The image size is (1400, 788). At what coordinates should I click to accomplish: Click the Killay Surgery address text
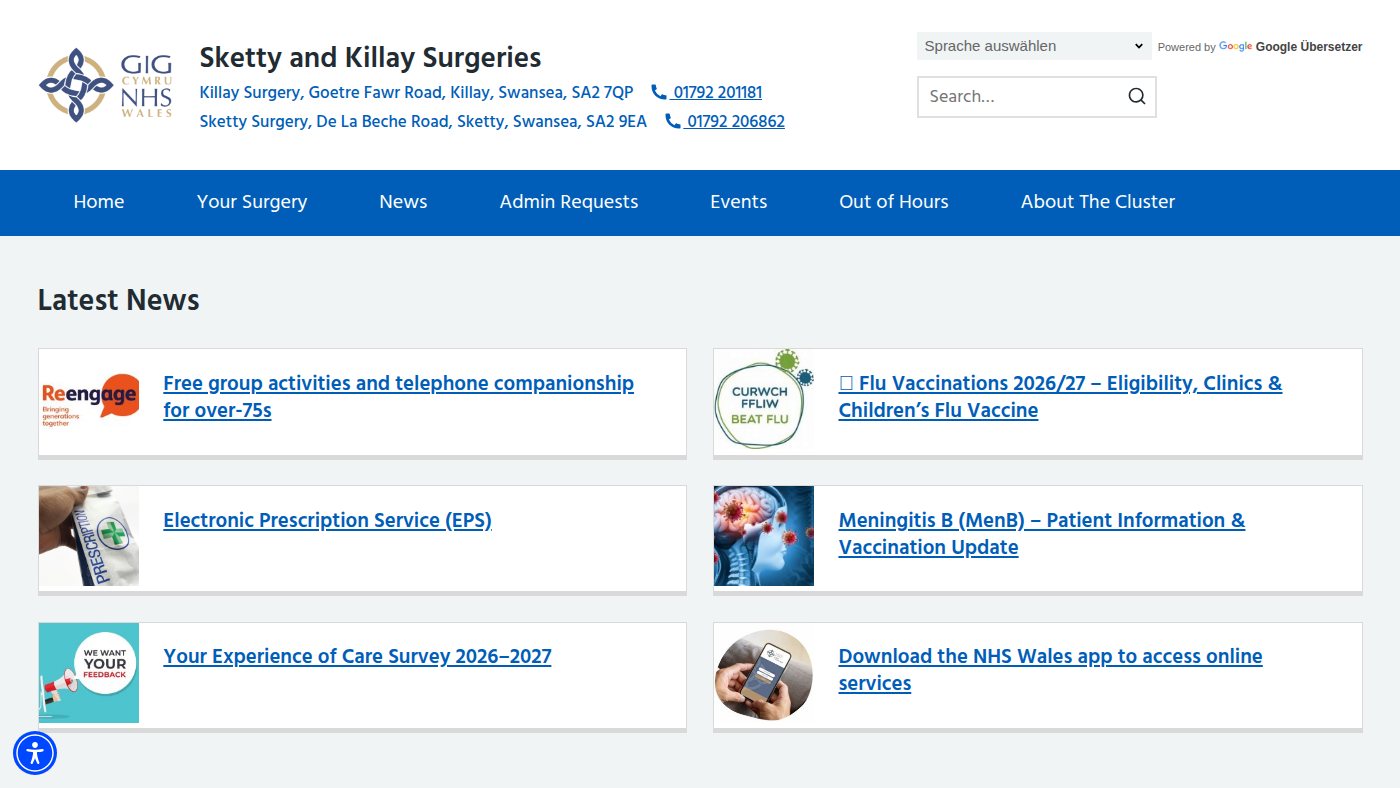point(416,92)
